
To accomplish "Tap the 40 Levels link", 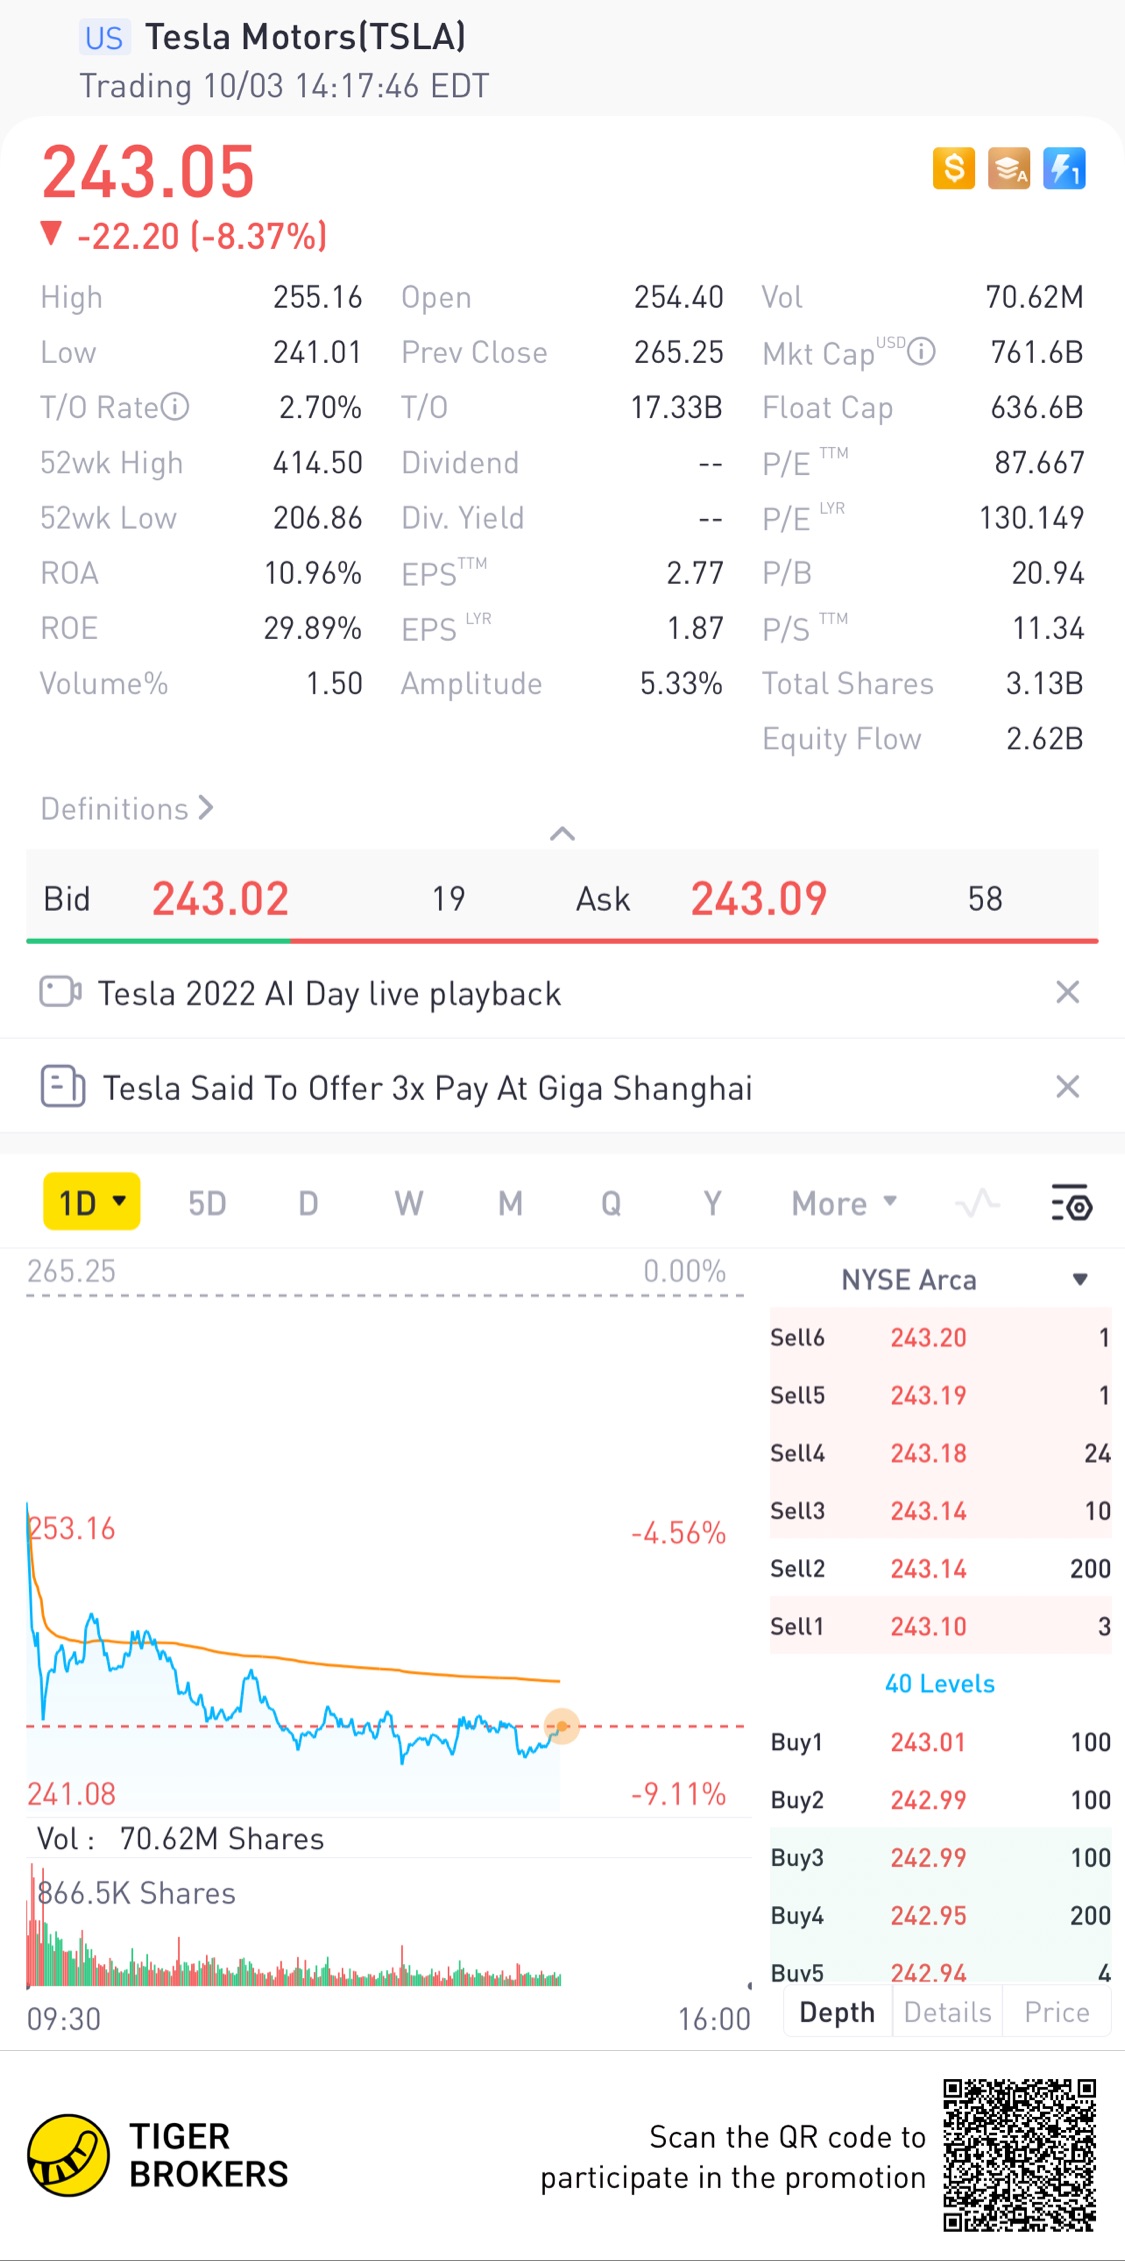I will [x=939, y=1684].
